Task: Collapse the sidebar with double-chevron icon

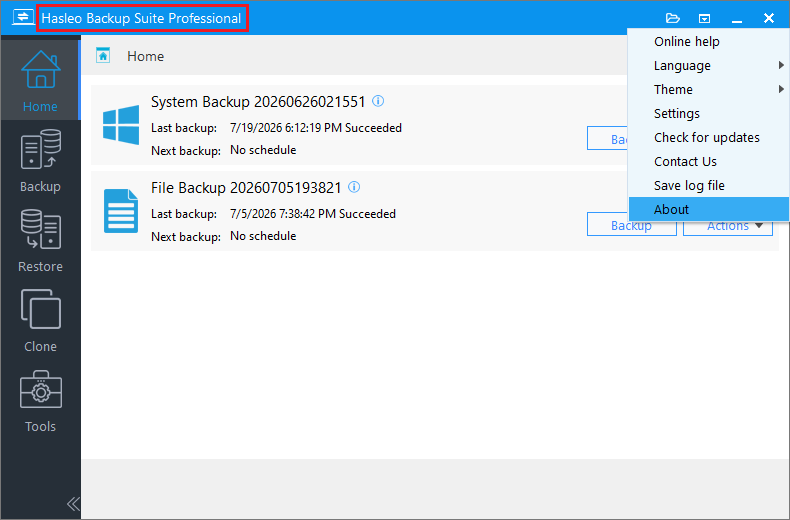Action: (x=73, y=504)
